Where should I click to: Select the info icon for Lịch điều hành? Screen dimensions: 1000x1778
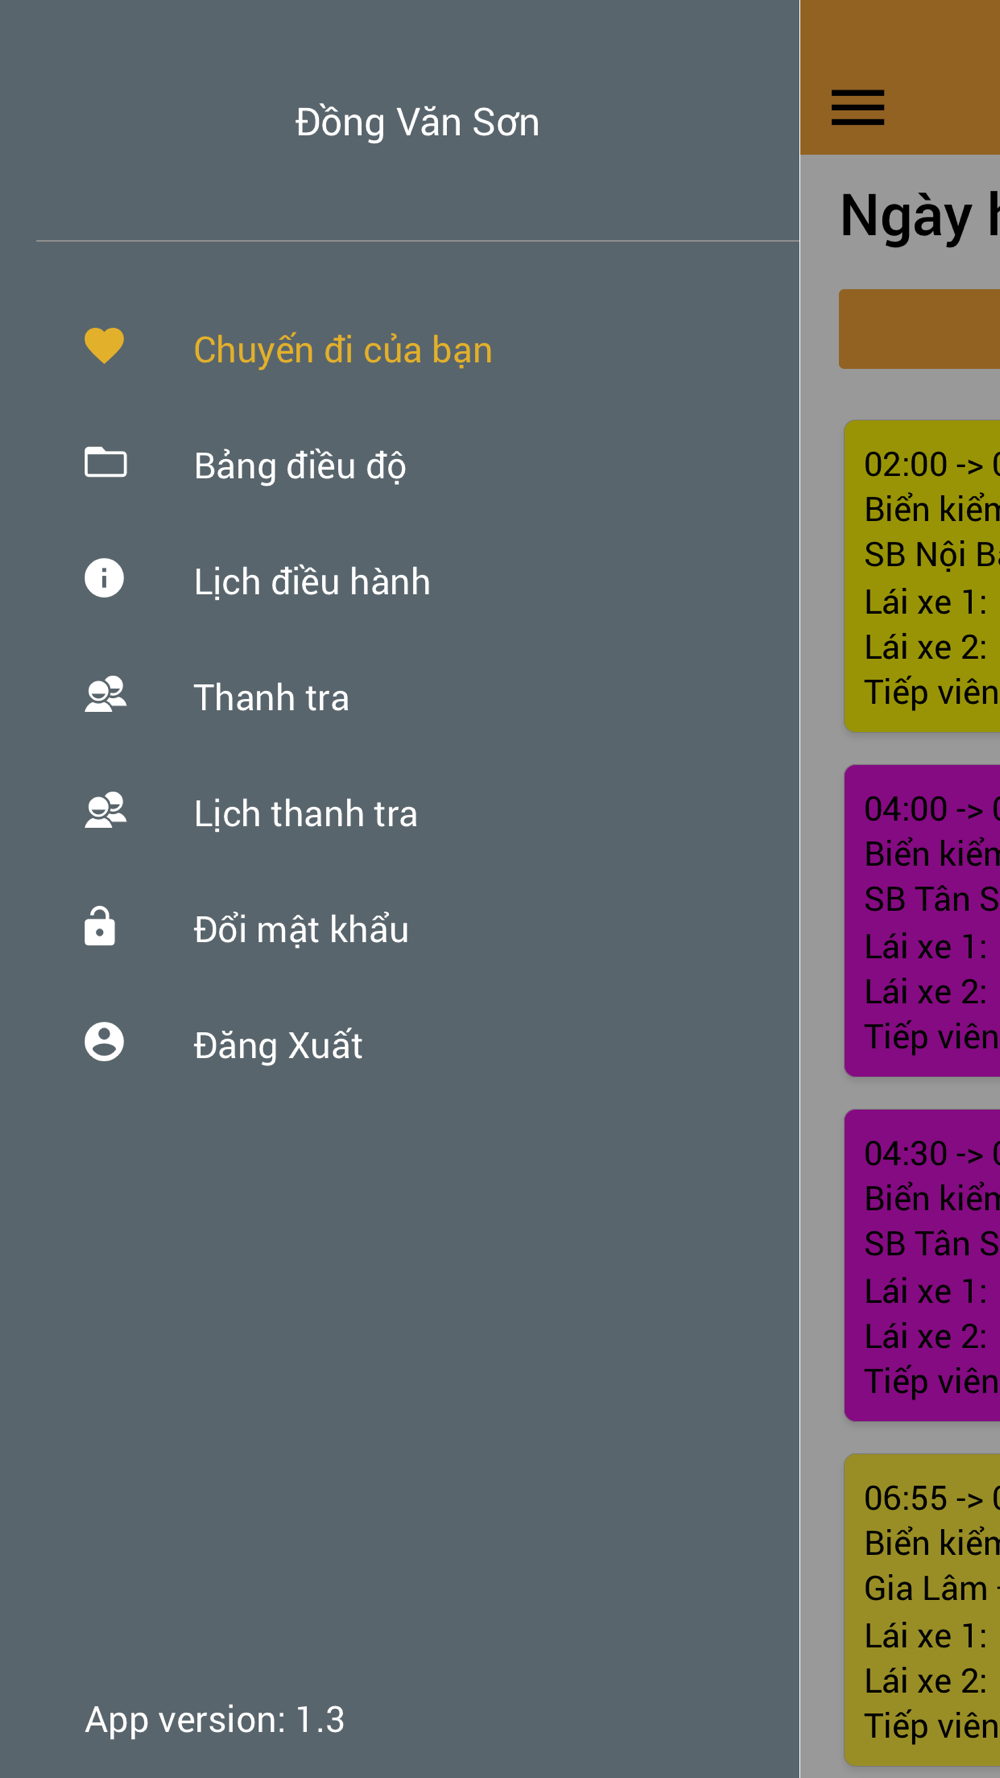click(104, 578)
